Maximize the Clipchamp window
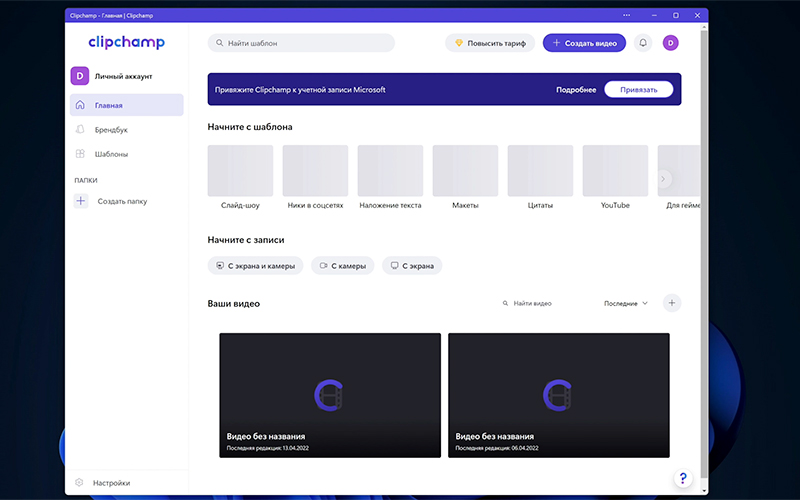The height and width of the screenshot is (500, 800). [676, 15]
